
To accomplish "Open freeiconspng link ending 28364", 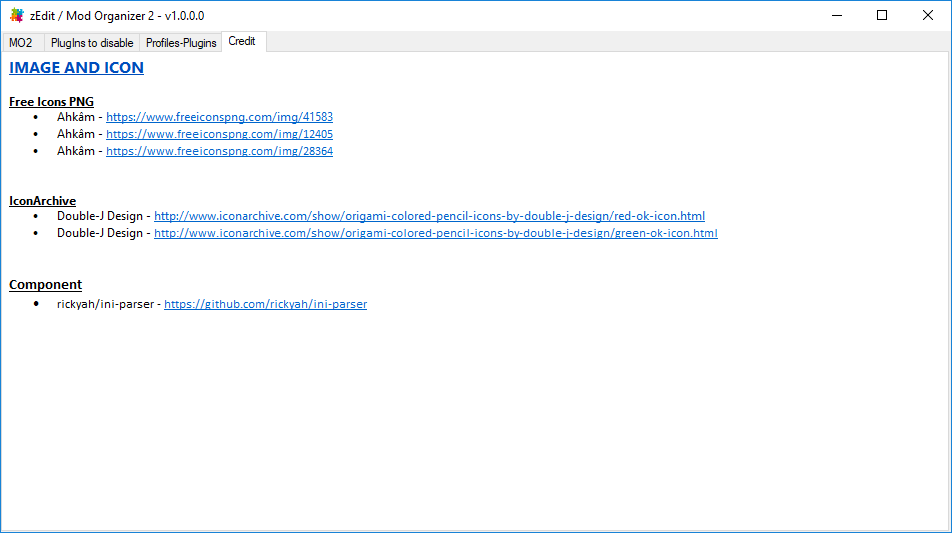I will pyautogui.click(x=219, y=151).
